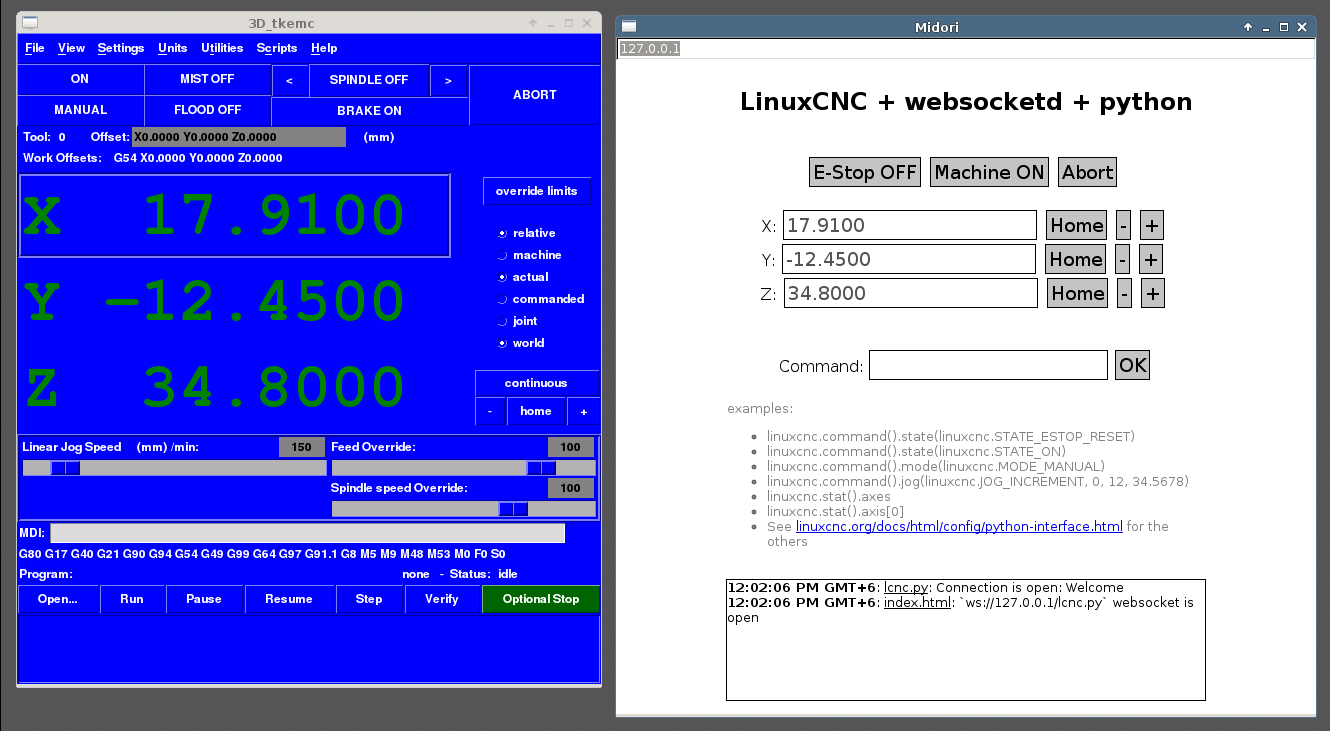This screenshot has width=1330, height=731.
Task: Click the X row plus button in Midori
Action: click(x=1152, y=225)
